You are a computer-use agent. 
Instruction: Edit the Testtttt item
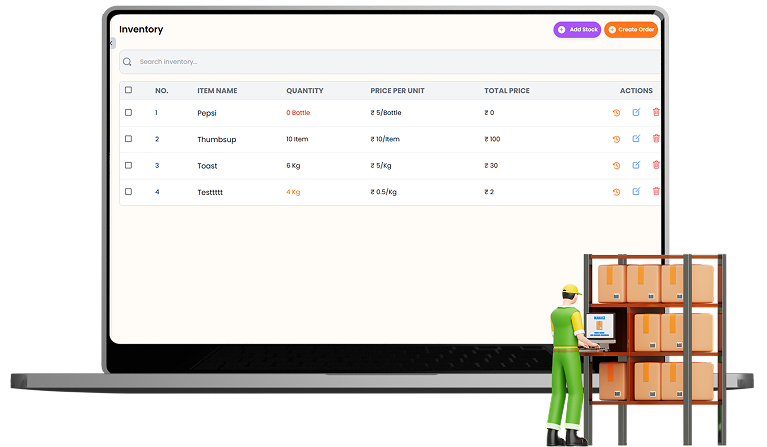coord(636,191)
